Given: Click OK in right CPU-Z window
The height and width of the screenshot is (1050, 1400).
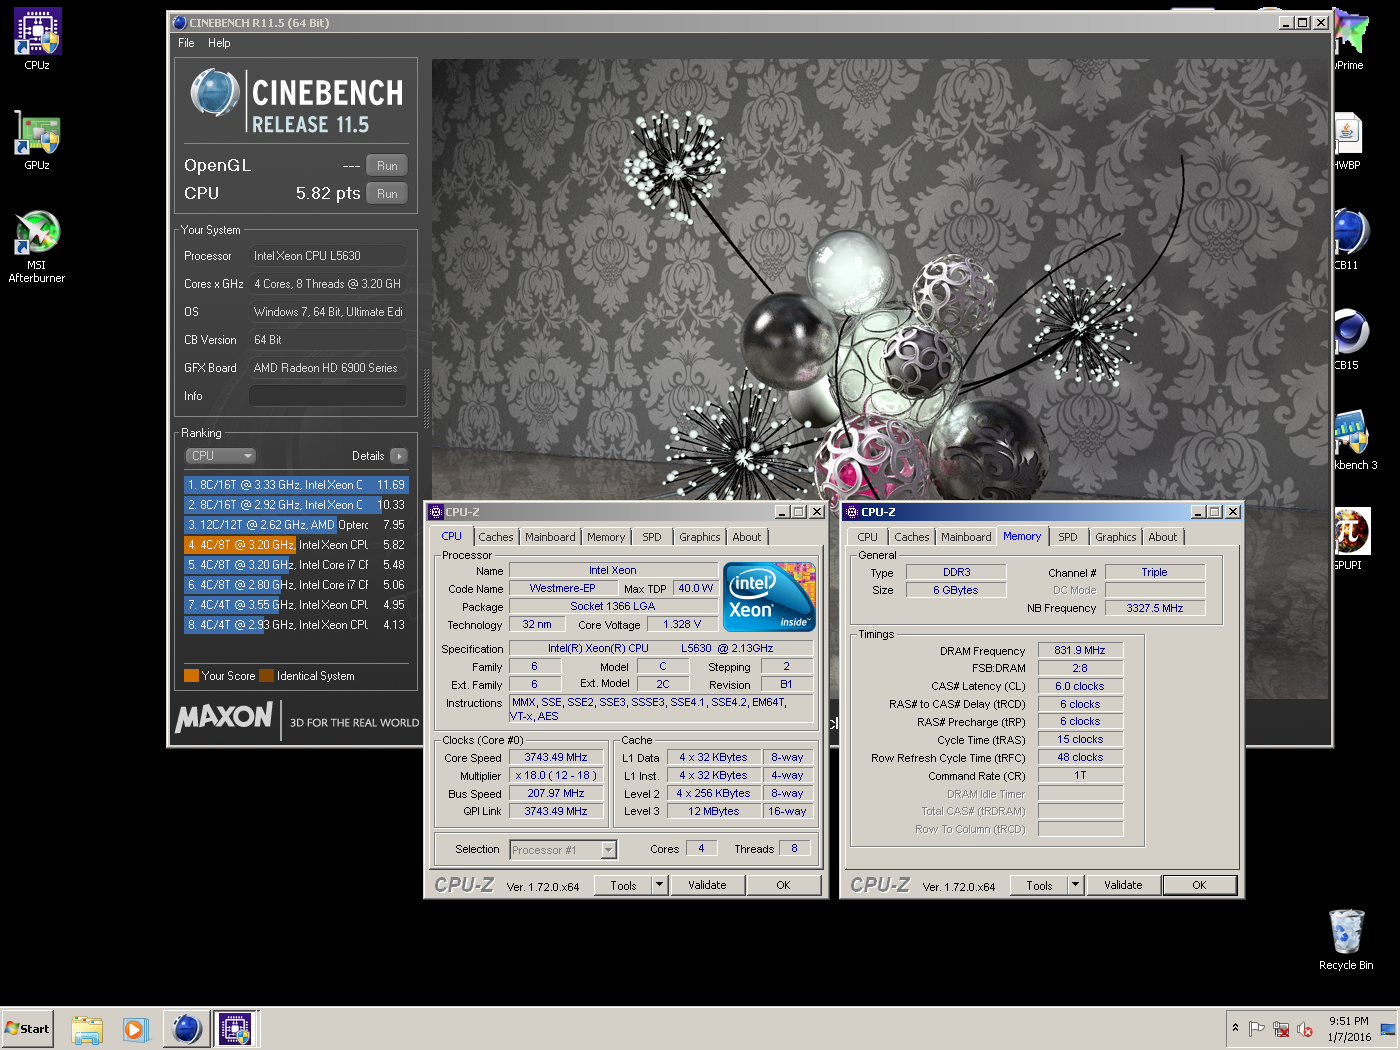Looking at the screenshot, I should click(1199, 885).
